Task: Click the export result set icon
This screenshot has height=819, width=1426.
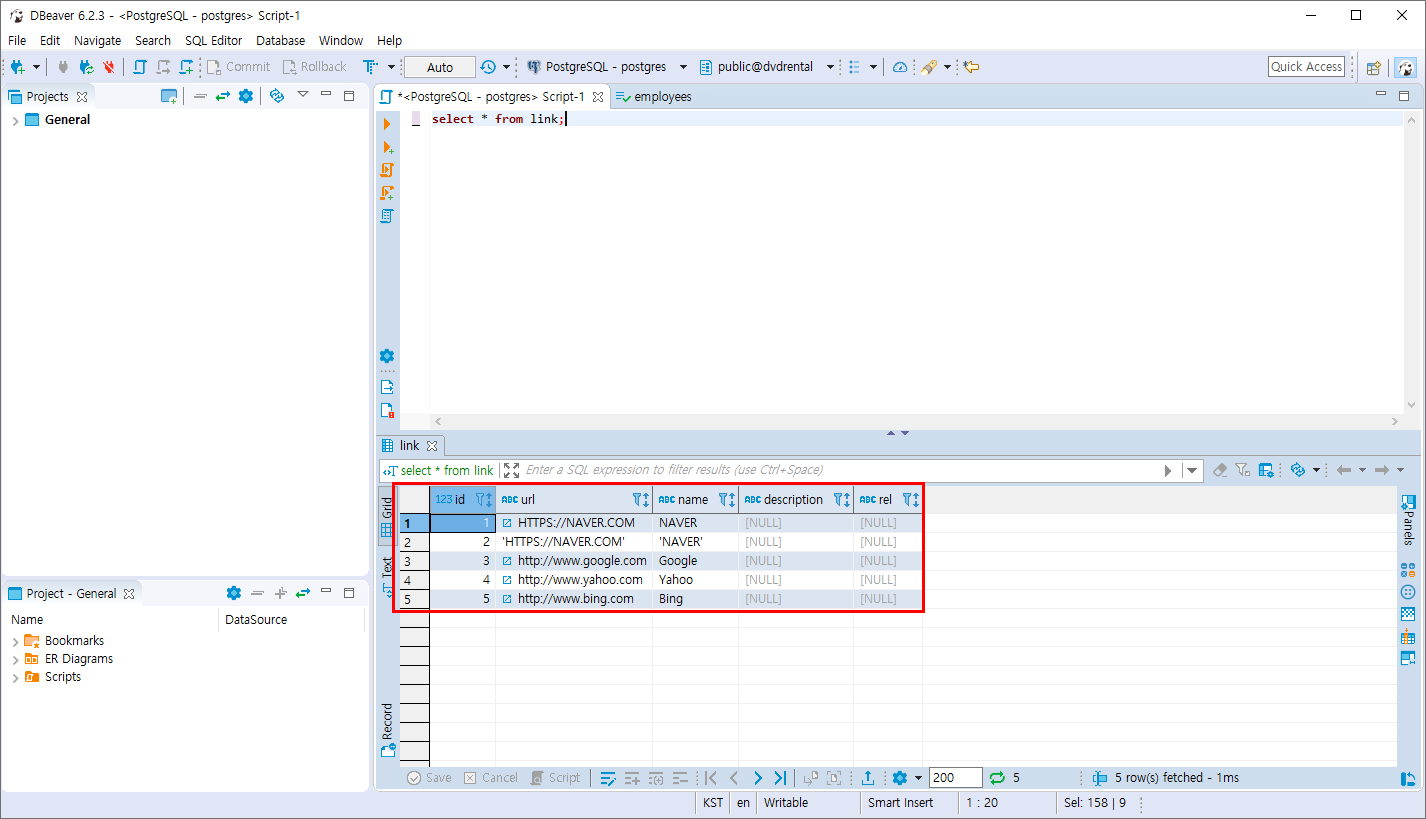Action: 868,778
